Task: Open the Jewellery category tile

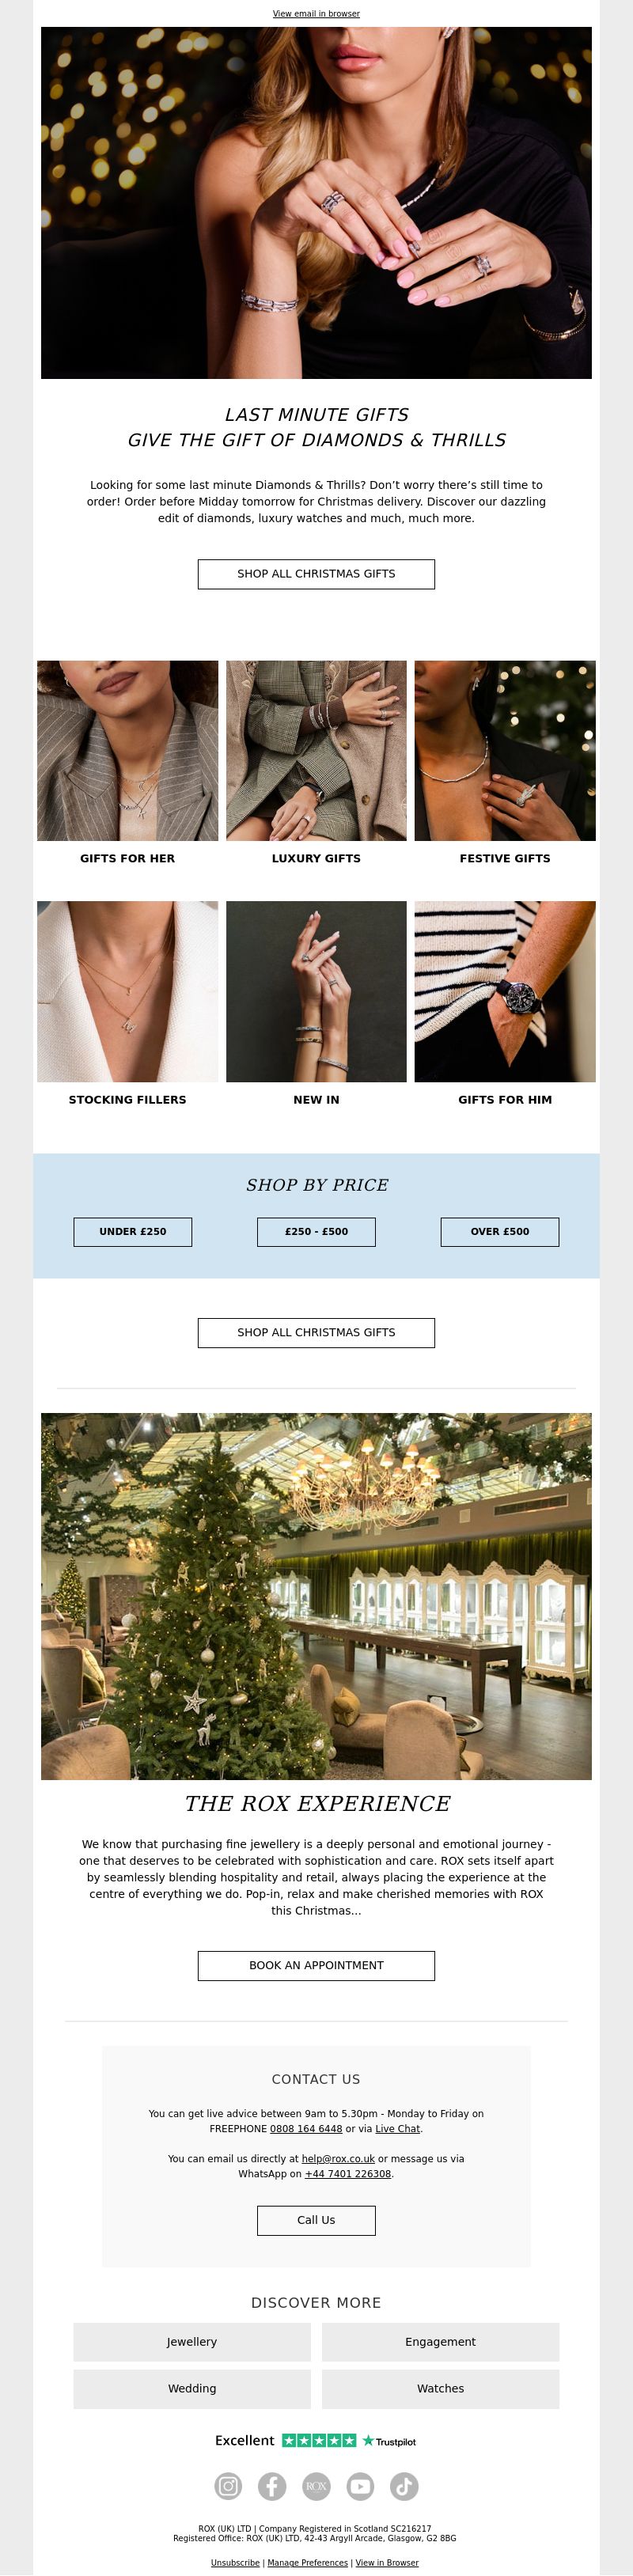Action: coord(192,2342)
